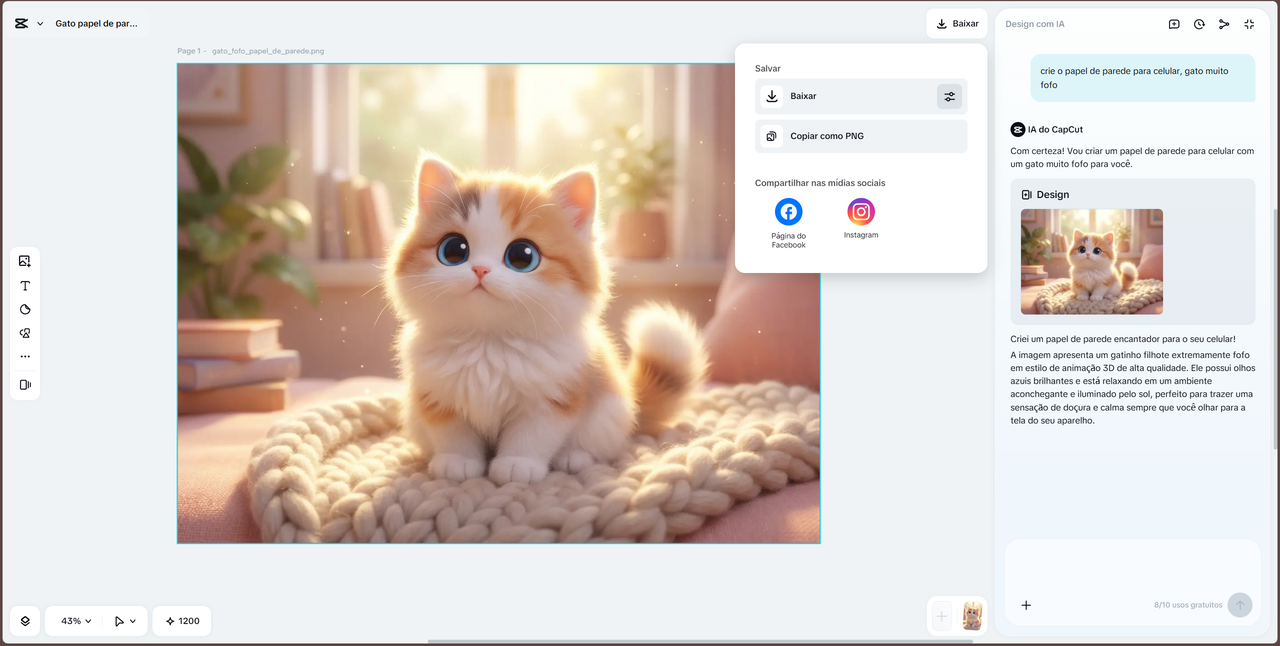Collapse the Design com IA panel
This screenshot has width=1280, height=646.
pos(1249,24)
